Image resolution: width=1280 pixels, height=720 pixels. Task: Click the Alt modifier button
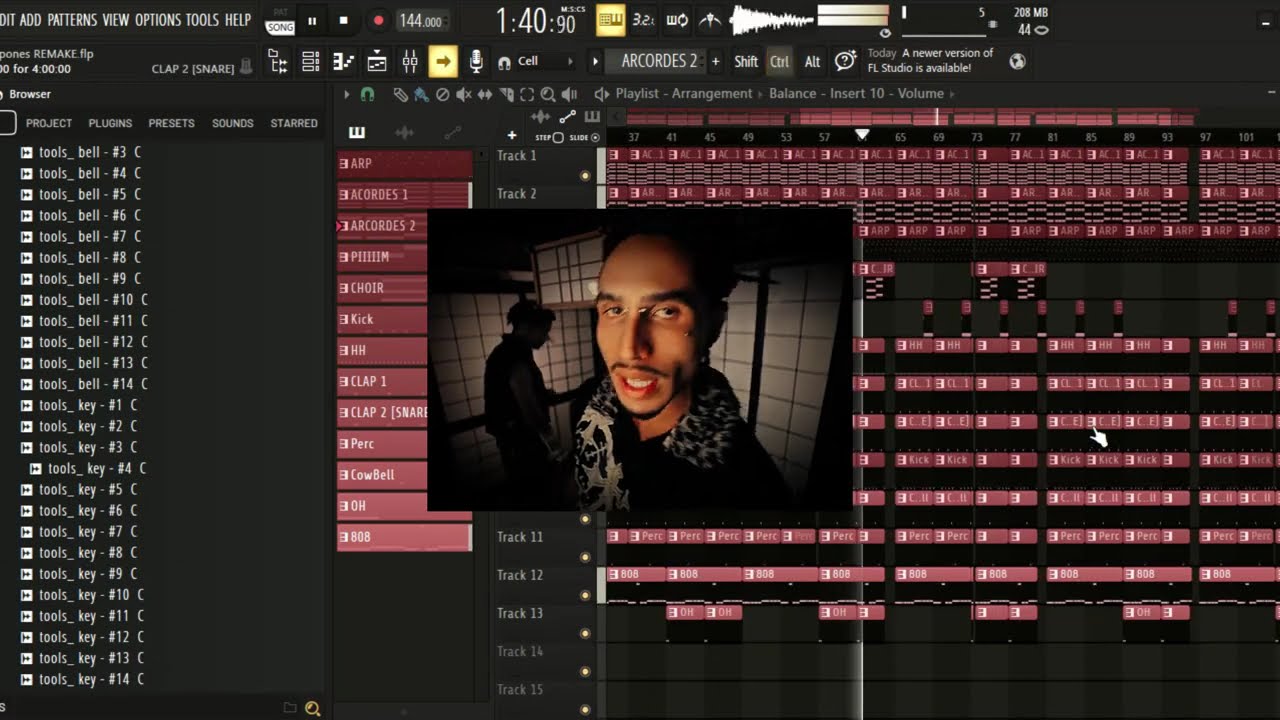pyautogui.click(x=812, y=61)
